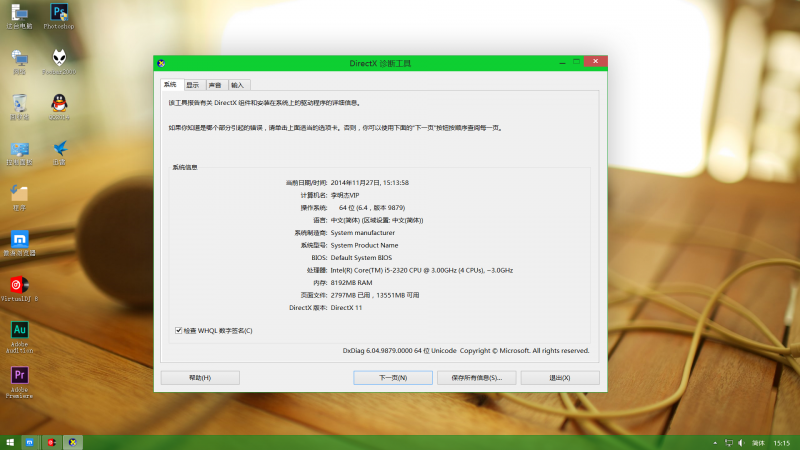Image resolution: width=800 pixels, height=450 pixels.
Task: Click the 下一页(N) button
Action: point(393,378)
